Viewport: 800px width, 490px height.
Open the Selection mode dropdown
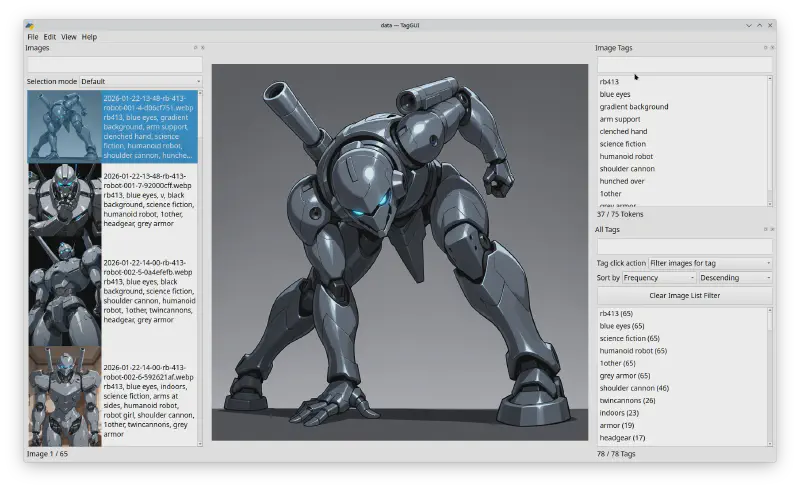click(140, 81)
